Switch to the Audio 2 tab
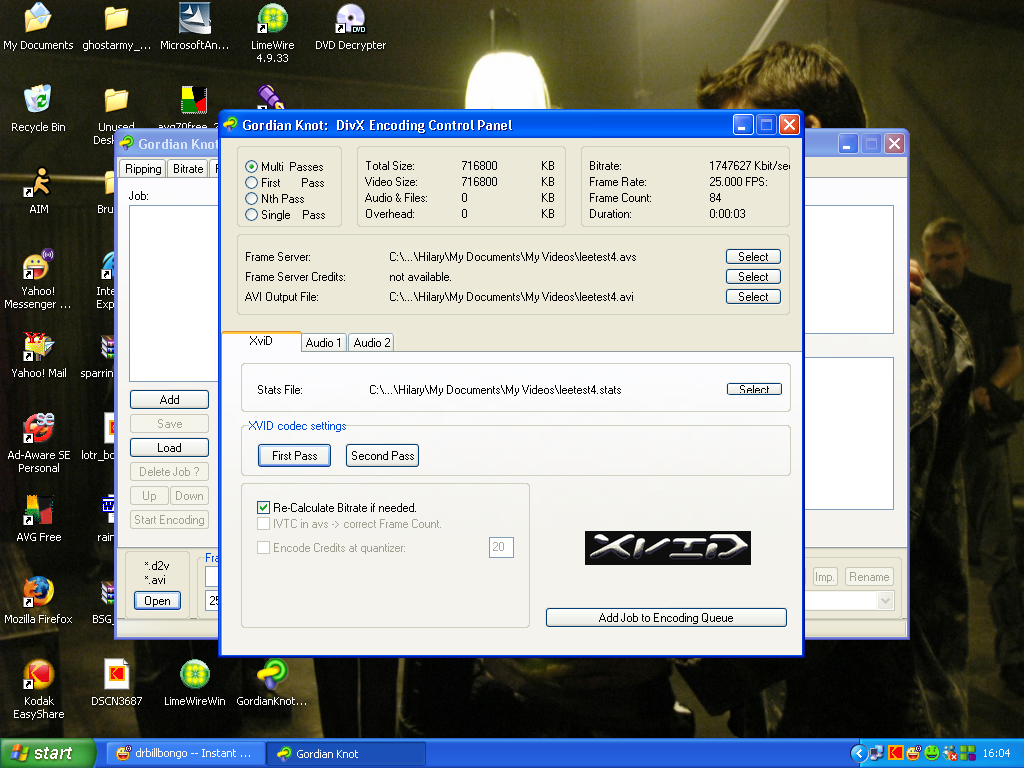The image size is (1024, 768). pyautogui.click(x=371, y=343)
